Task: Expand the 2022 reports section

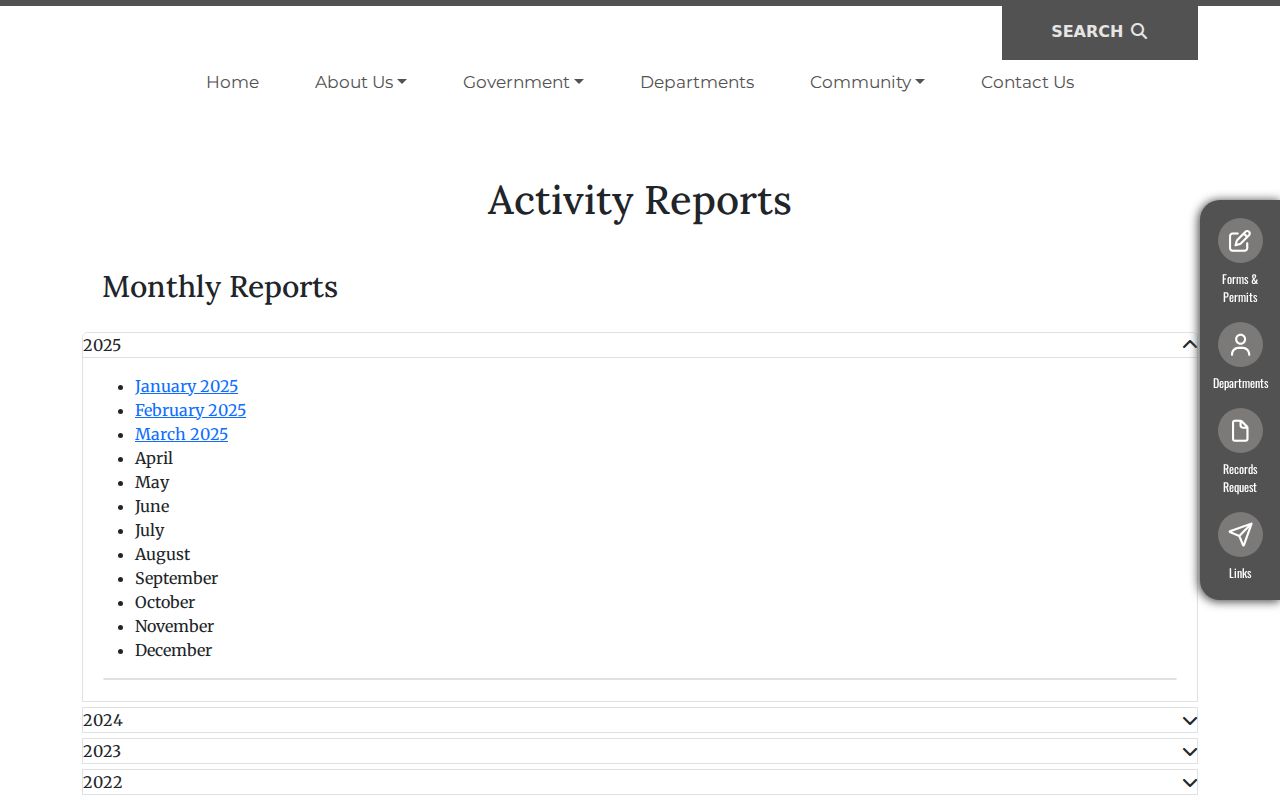Action: (640, 782)
